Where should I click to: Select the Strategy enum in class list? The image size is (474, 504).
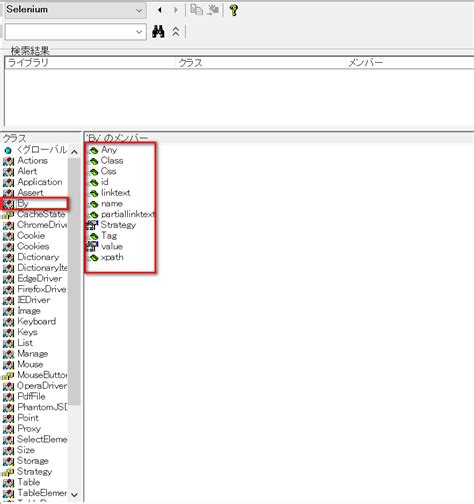click(27, 471)
